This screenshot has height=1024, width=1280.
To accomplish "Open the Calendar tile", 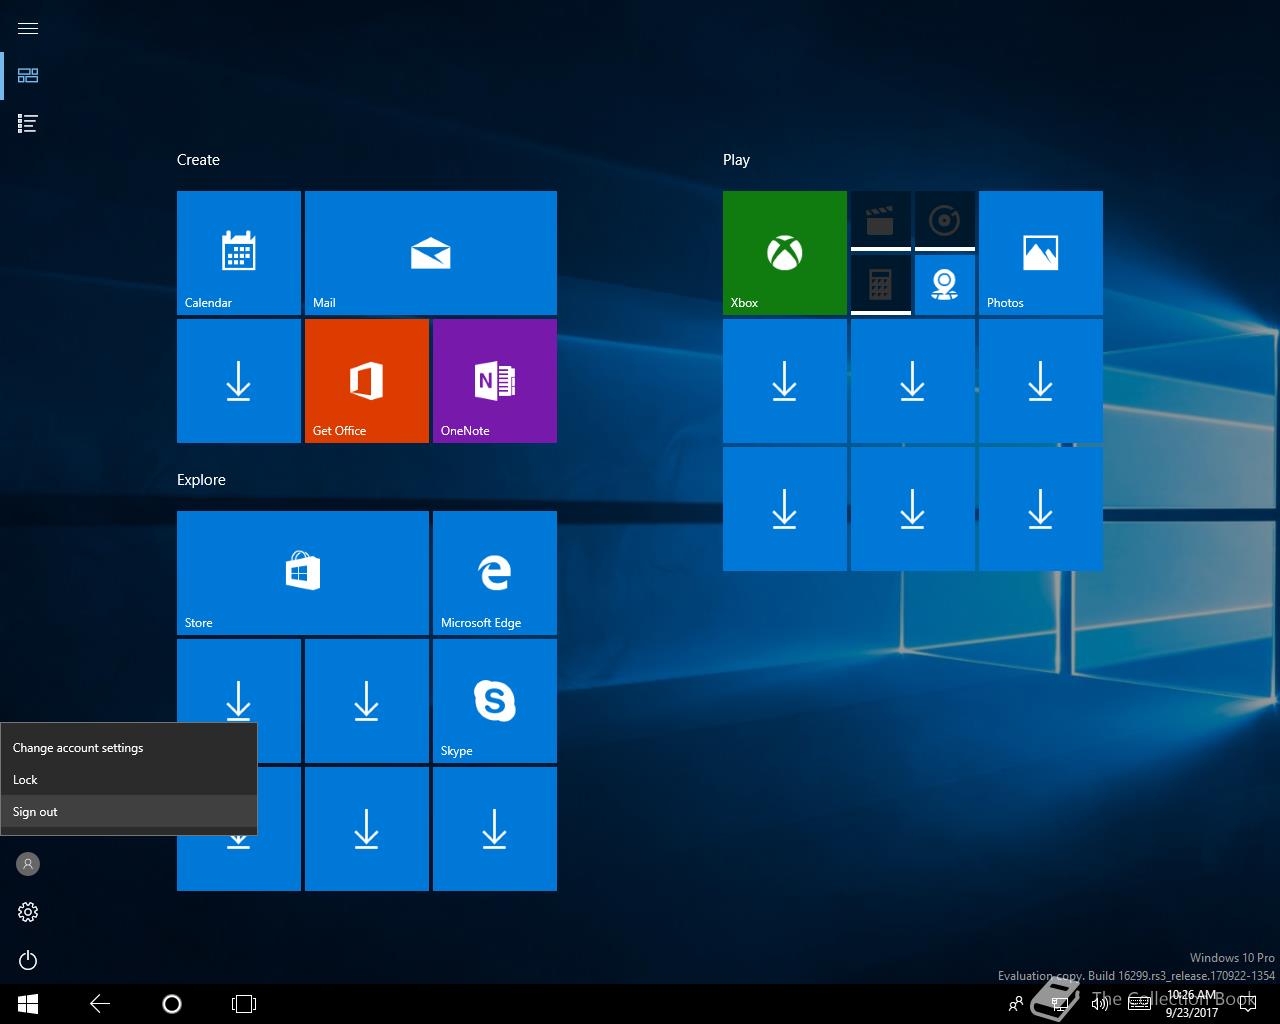I will (x=239, y=253).
